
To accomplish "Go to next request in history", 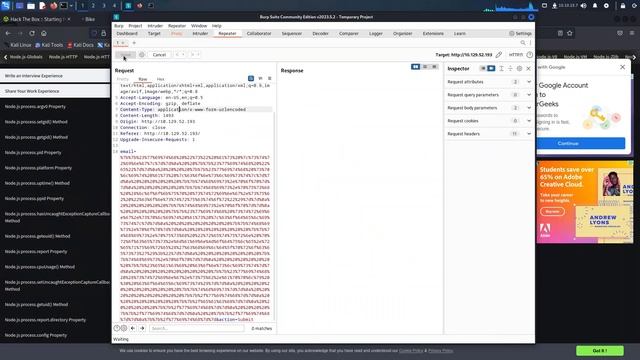I will (x=193, y=54).
